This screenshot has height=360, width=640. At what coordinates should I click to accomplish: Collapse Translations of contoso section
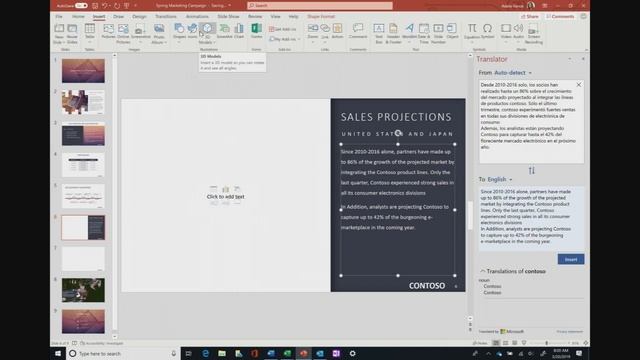[482, 271]
